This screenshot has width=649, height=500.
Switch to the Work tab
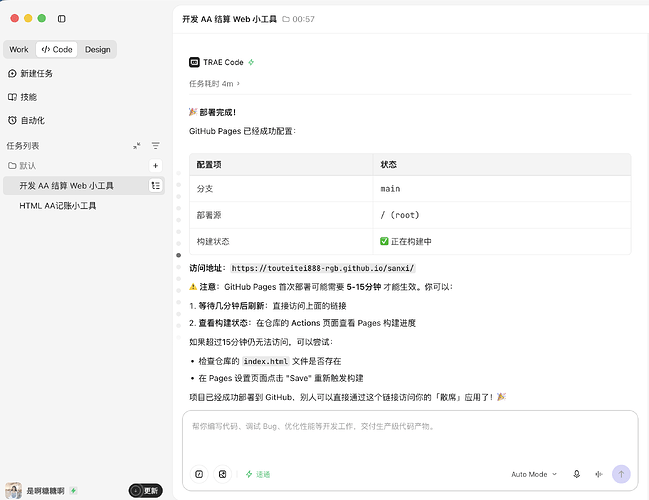[x=19, y=49]
